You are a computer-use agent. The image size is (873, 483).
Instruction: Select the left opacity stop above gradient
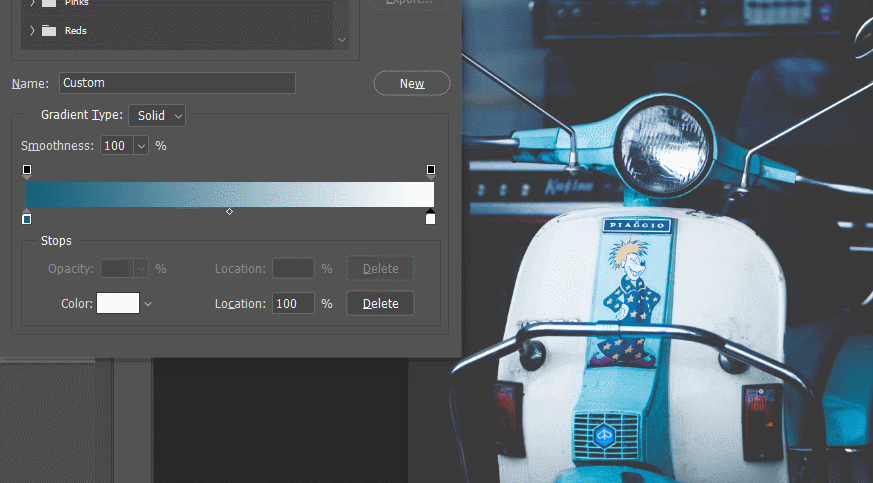(x=27, y=170)
